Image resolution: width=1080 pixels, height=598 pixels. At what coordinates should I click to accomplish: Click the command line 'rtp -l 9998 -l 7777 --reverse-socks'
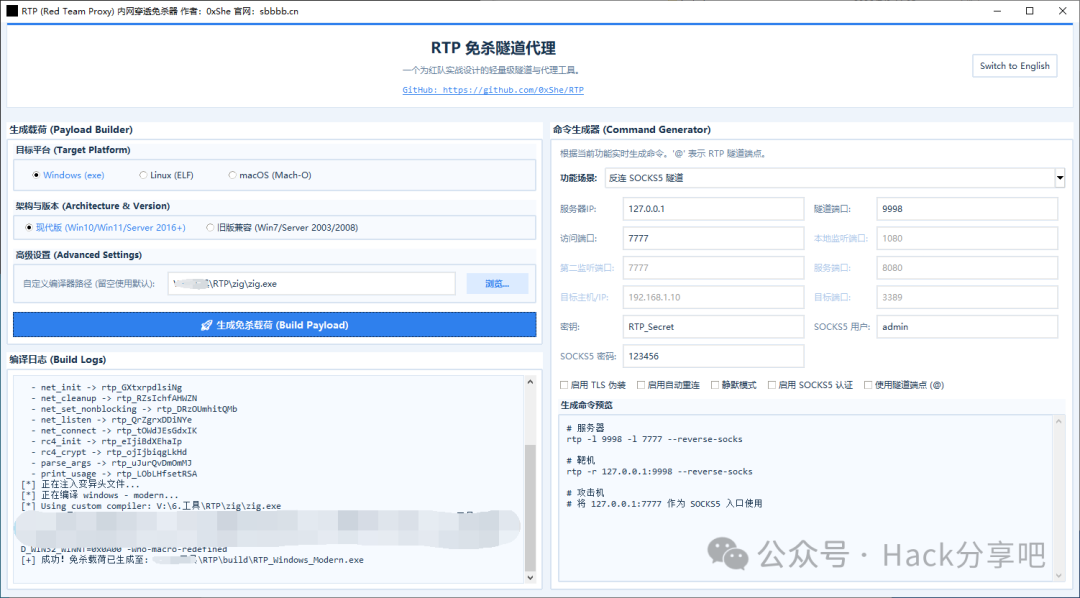point(654,439)
